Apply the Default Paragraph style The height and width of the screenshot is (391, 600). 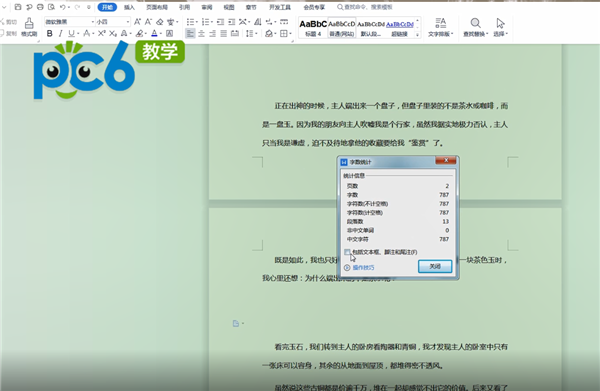(371, 28)
